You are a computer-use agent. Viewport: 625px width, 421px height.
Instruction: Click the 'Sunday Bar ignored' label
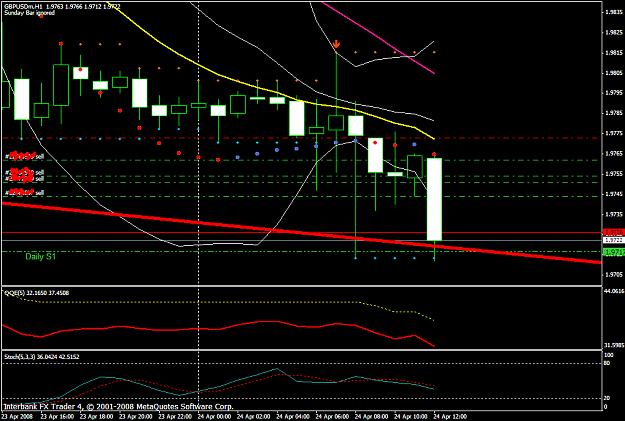(x=29, y=13)
